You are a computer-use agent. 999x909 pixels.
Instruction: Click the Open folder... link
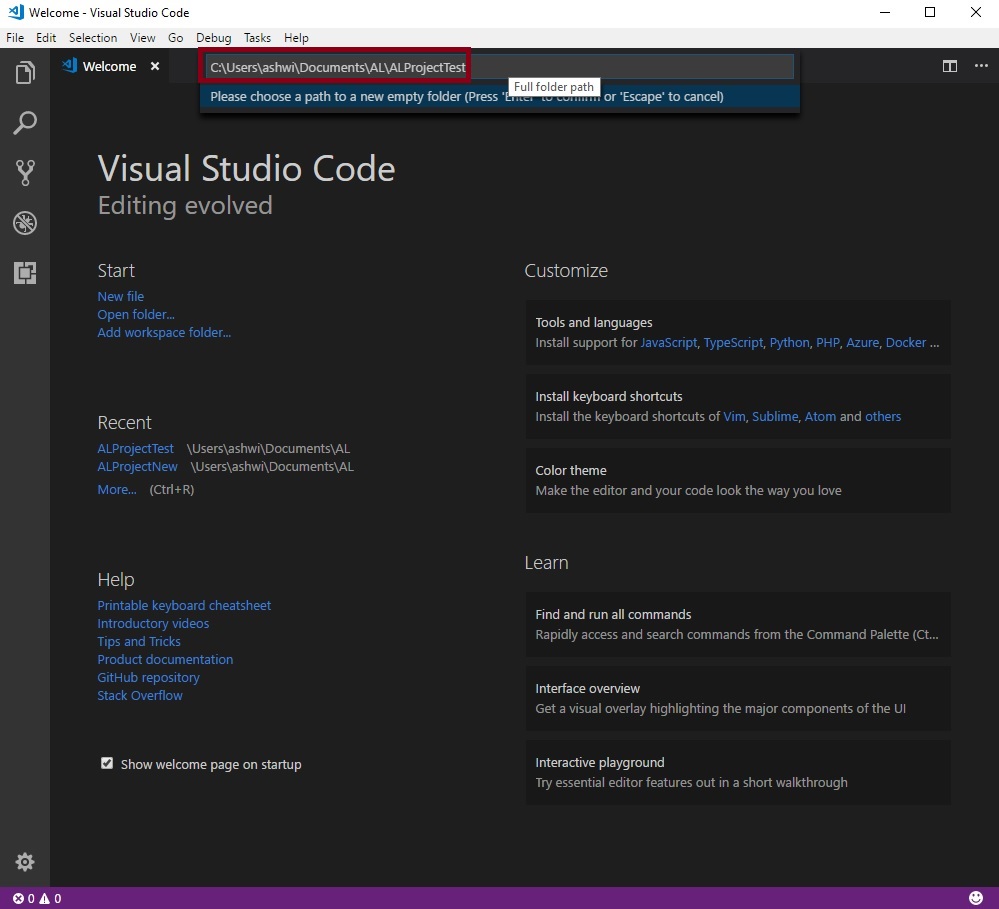click(135, 314)
